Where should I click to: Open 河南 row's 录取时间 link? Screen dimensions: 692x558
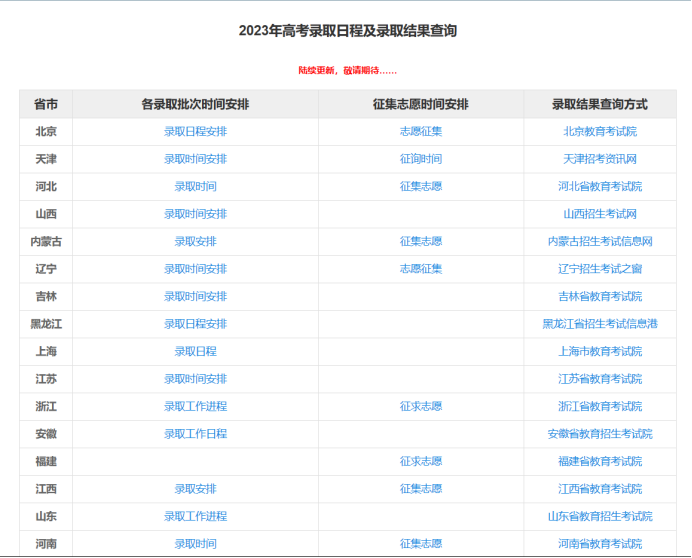pos(196,544)
